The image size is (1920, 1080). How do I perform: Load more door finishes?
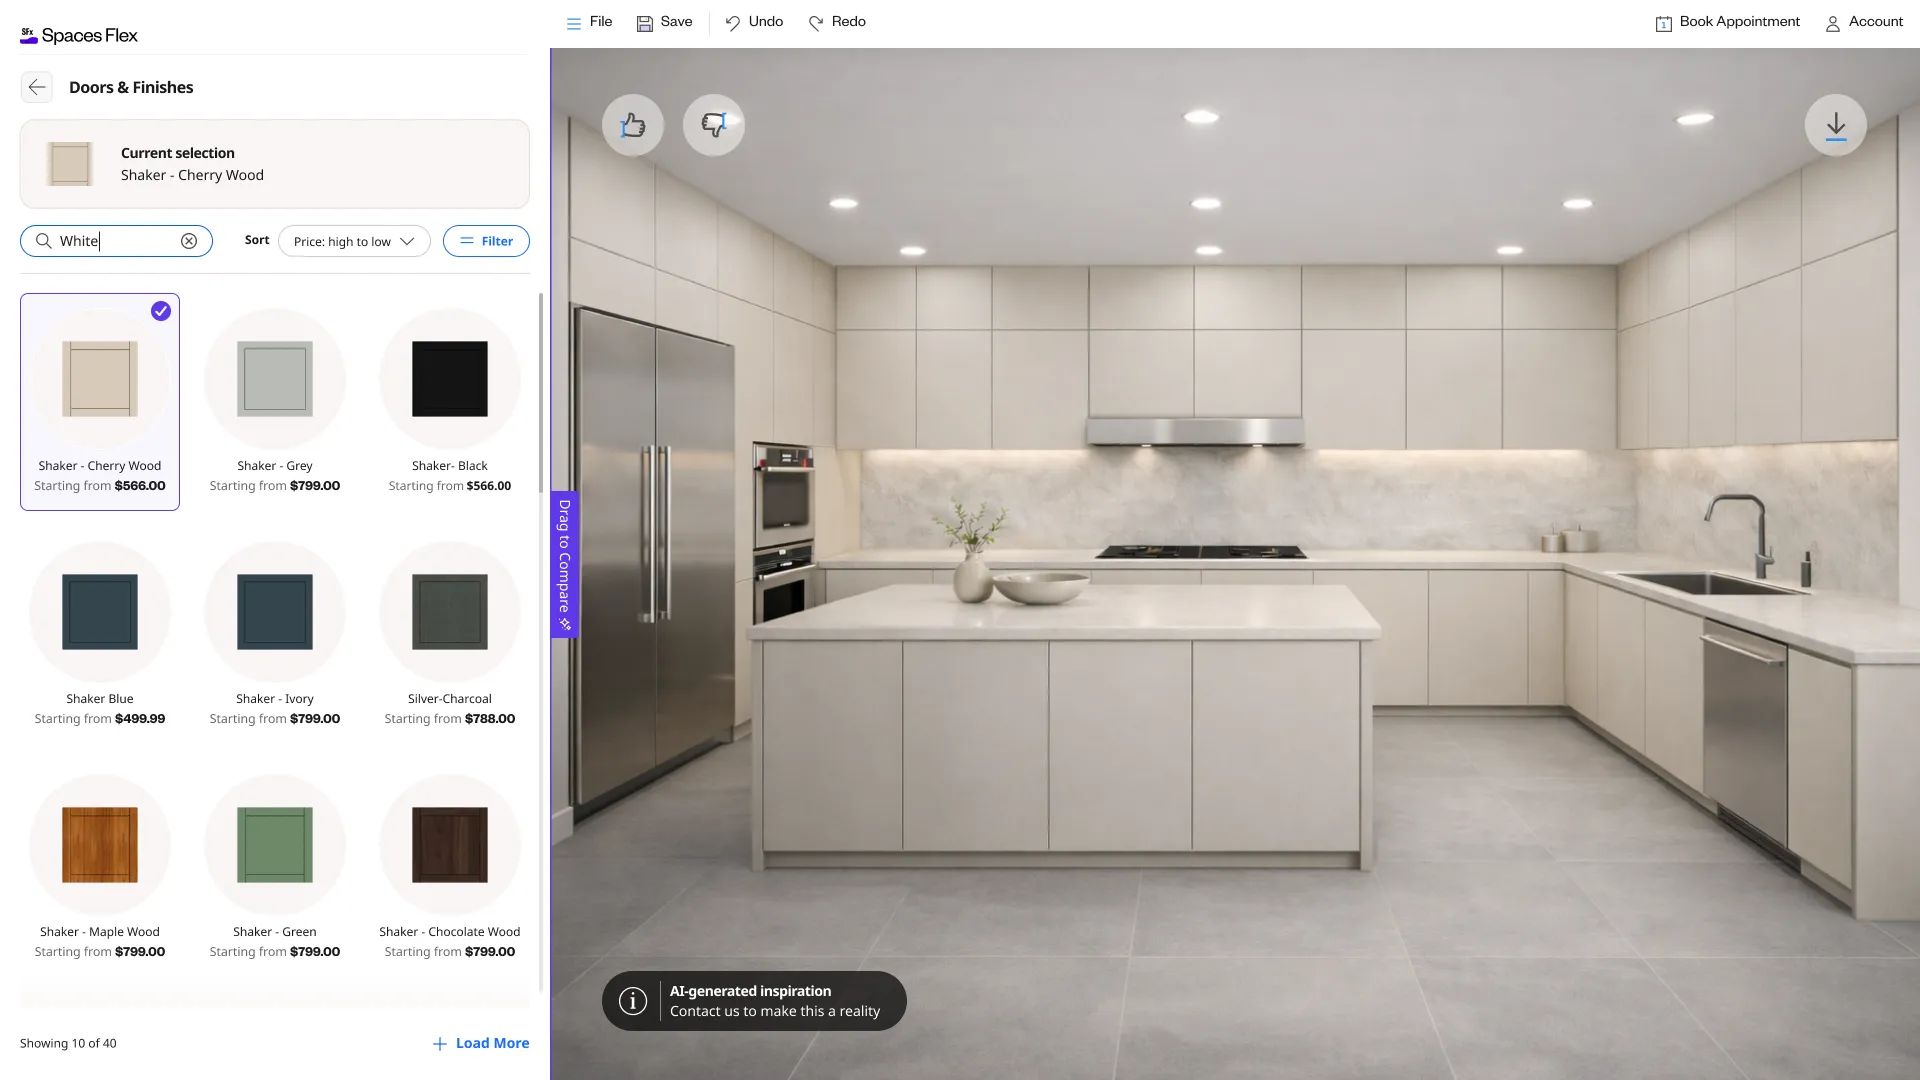click(481, 1043)
